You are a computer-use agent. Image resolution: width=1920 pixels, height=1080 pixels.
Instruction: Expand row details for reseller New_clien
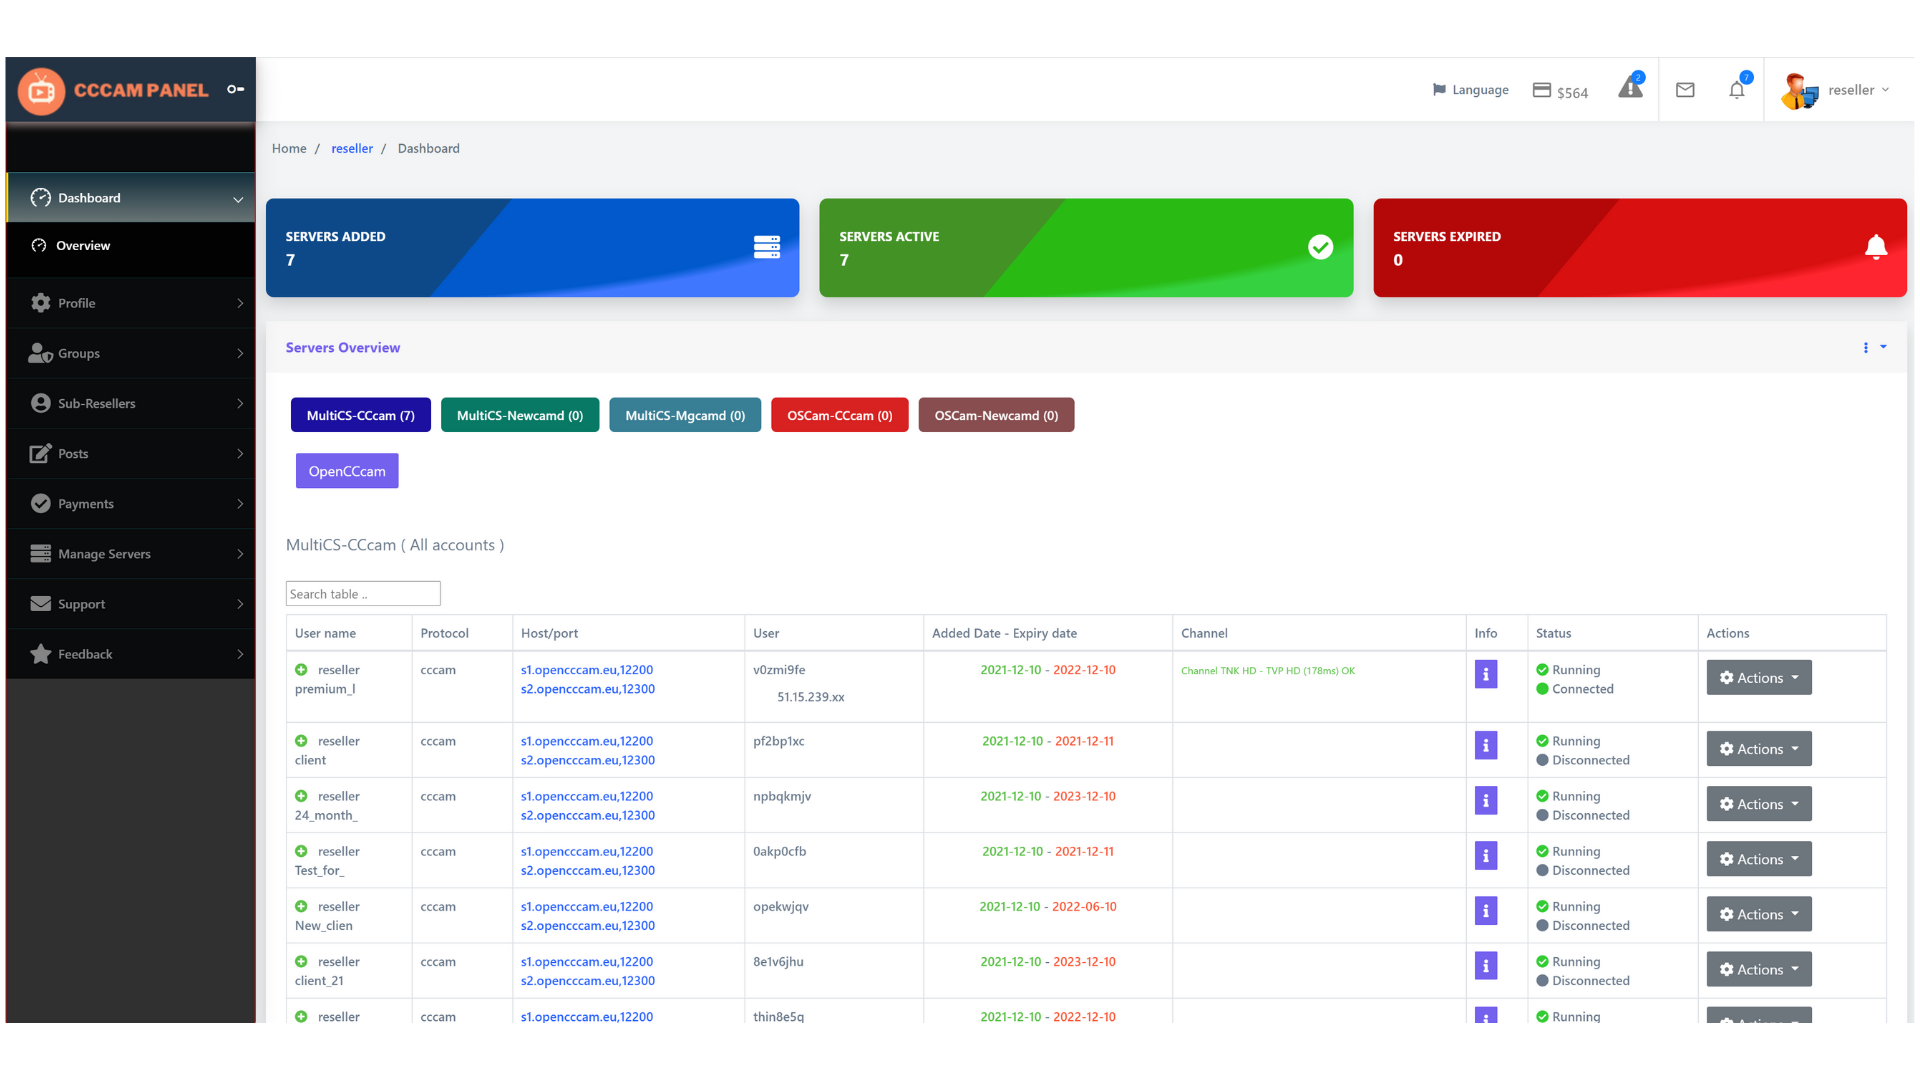click(x=301, y=906)
